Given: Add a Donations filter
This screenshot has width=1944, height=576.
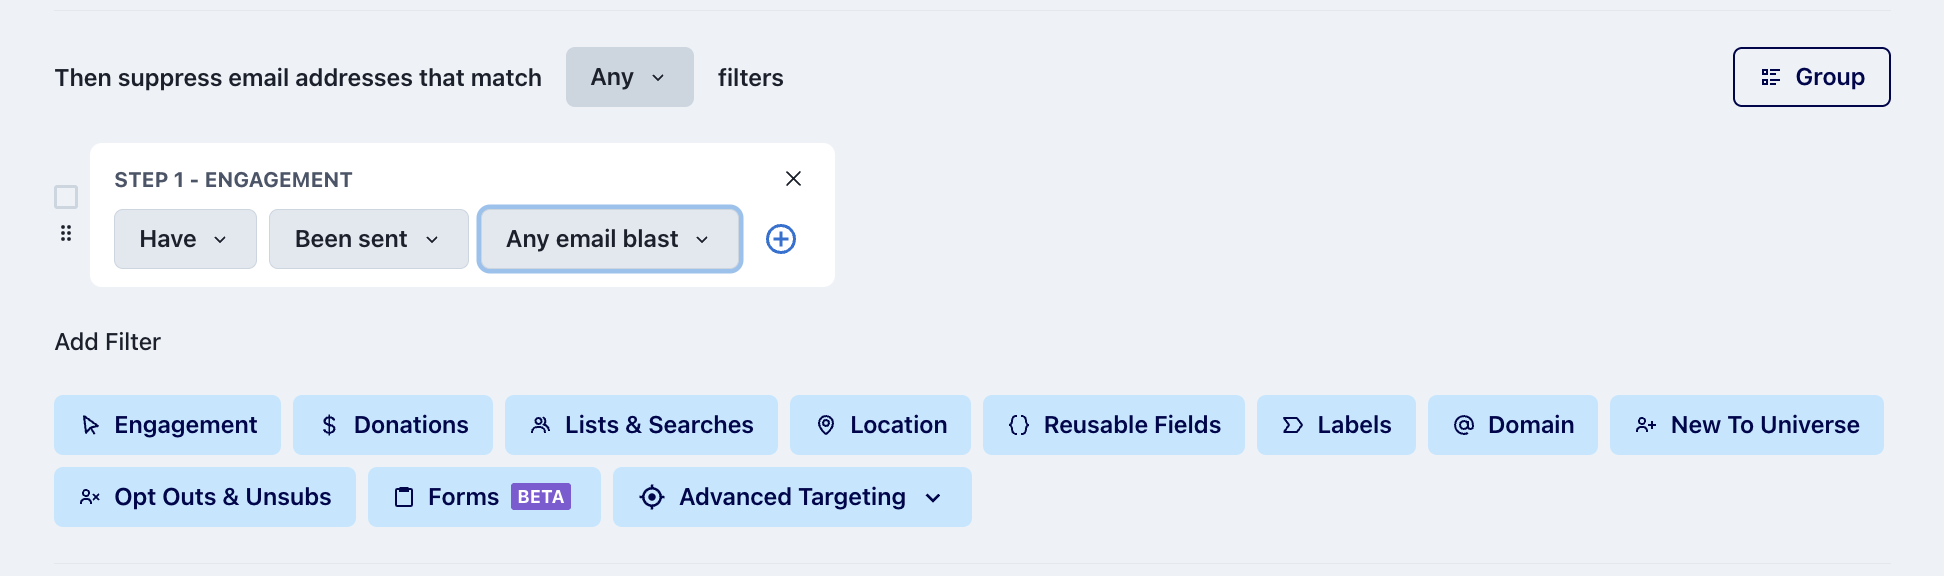Looking at the screenshot, I should click(x=393, y=425).
